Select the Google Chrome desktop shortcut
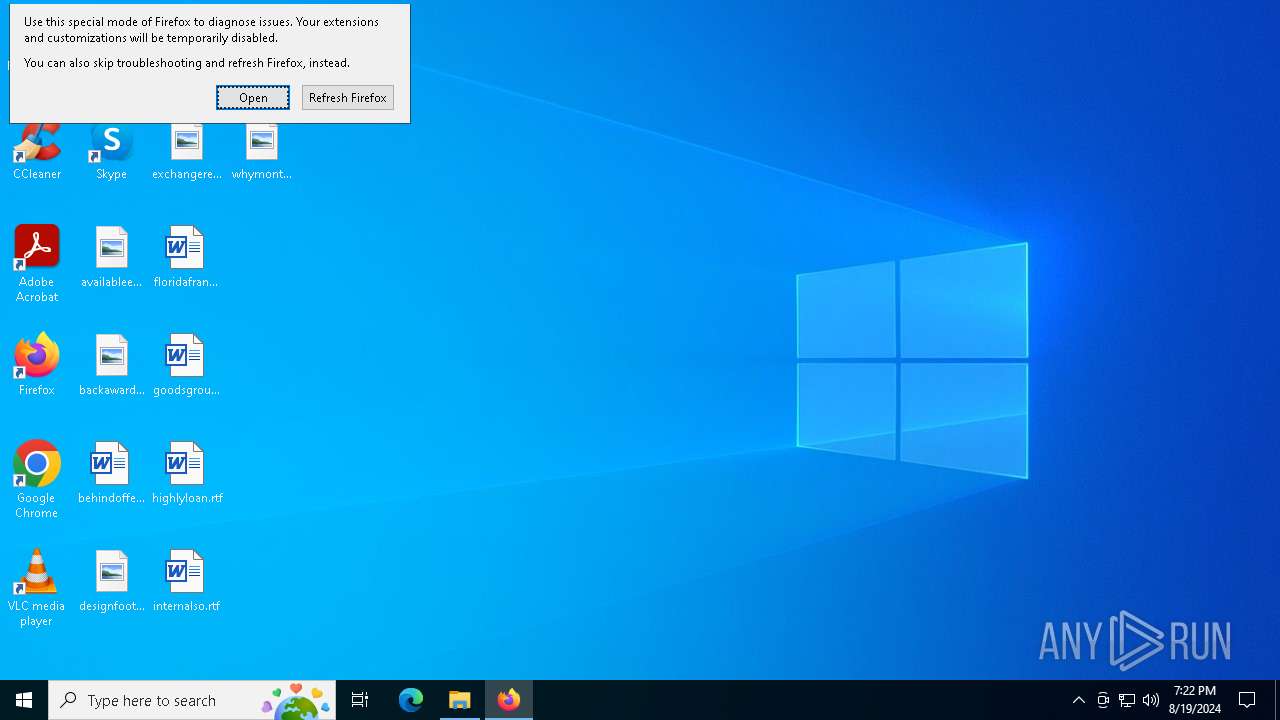Screen dimensions: 1280x720 [x=37, y=480]
